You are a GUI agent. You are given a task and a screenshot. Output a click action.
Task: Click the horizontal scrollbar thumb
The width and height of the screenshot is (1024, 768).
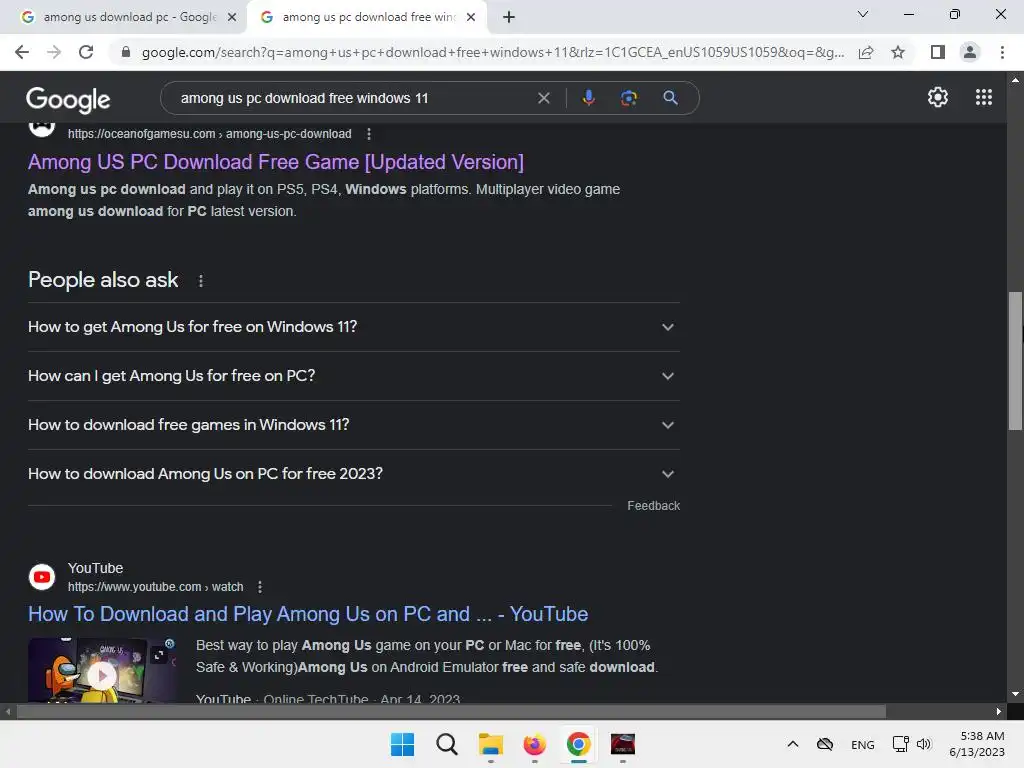click(451, 711)
